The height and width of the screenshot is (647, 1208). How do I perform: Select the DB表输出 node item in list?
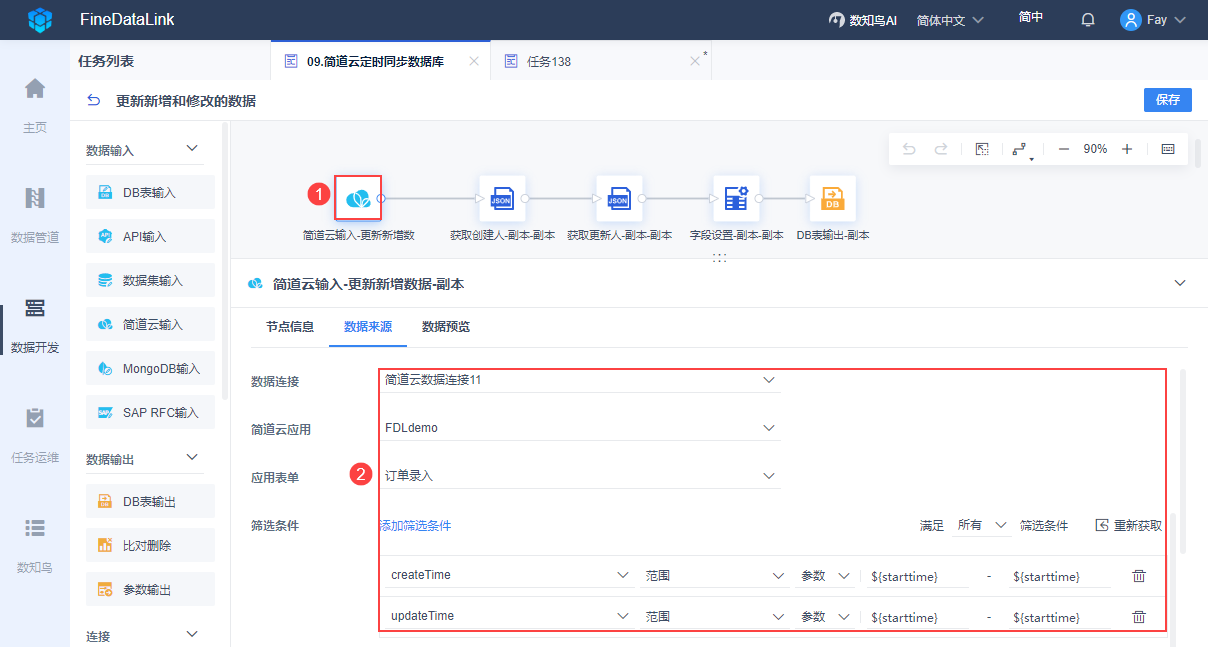150,501
